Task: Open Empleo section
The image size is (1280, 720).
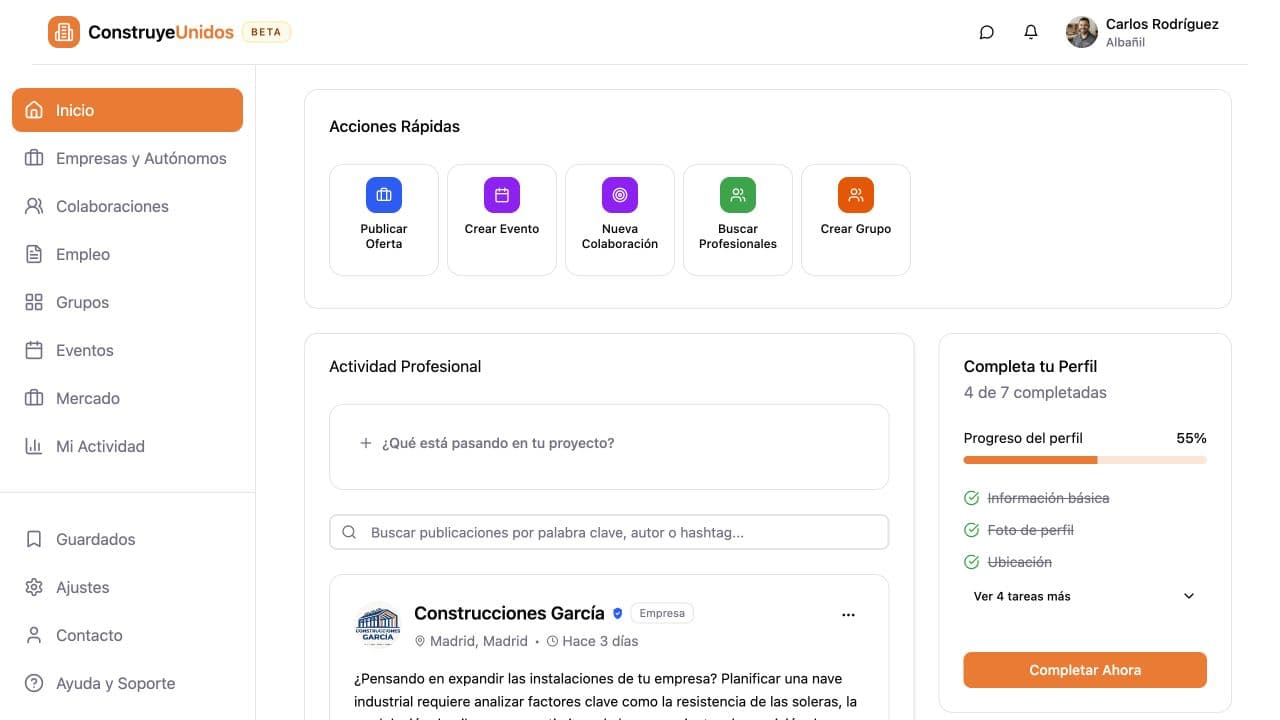Action: (x=127, y=254)
